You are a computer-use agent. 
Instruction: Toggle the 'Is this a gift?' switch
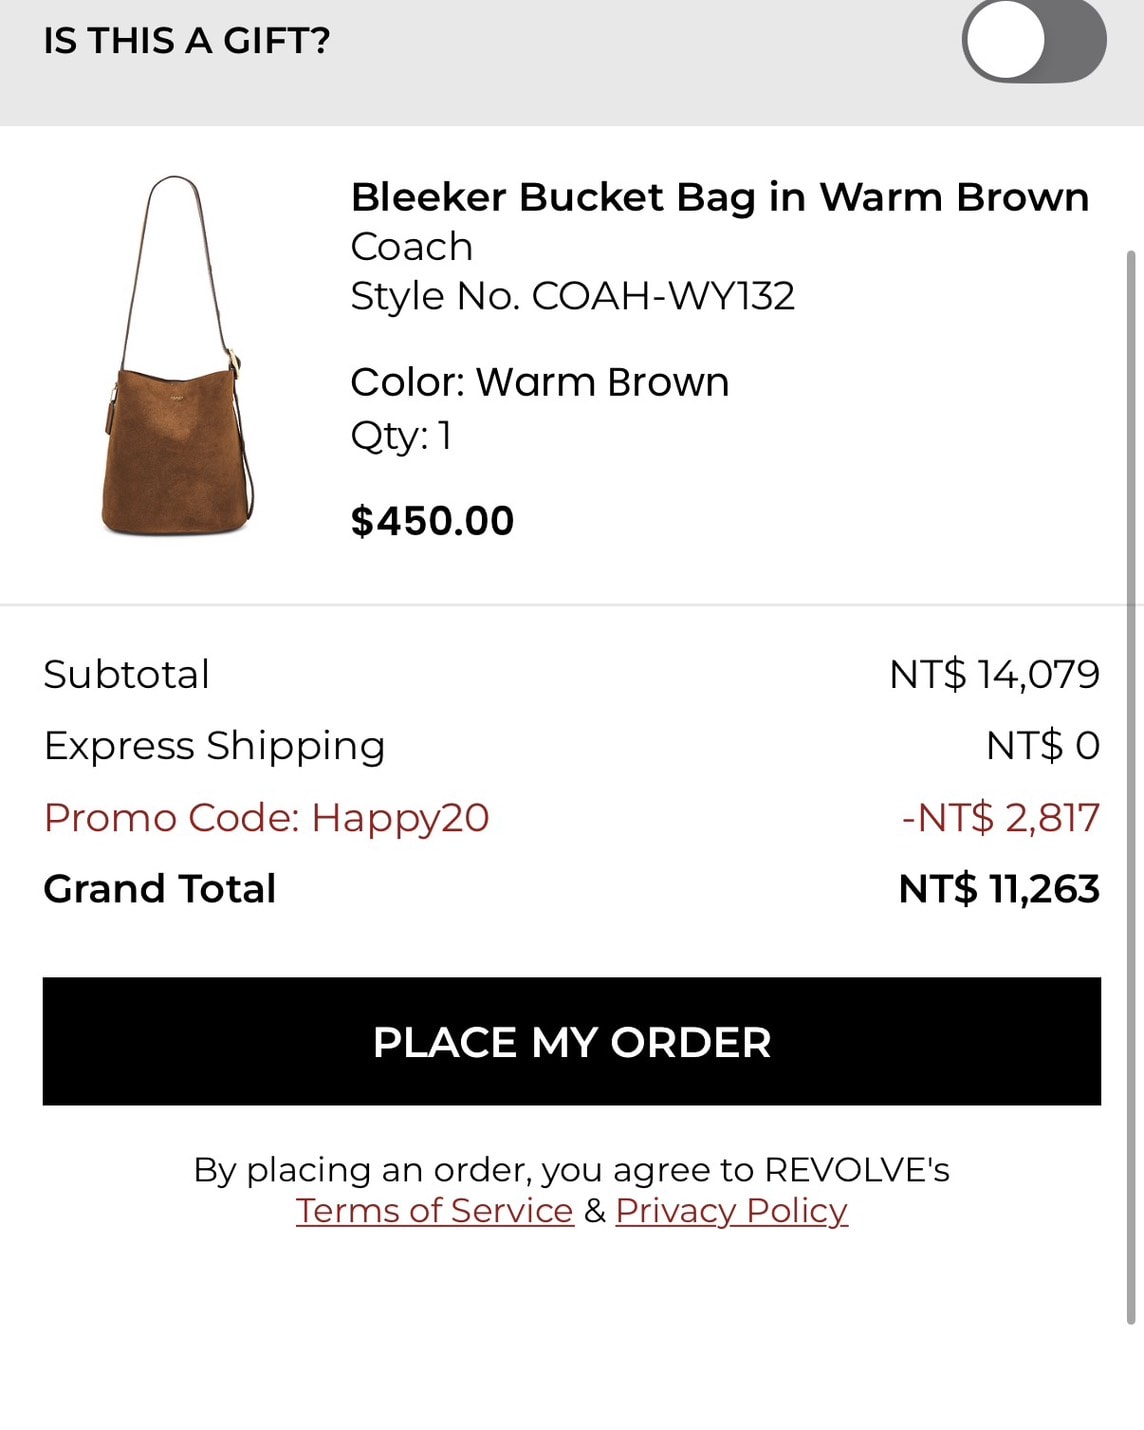pos(1034,41)
